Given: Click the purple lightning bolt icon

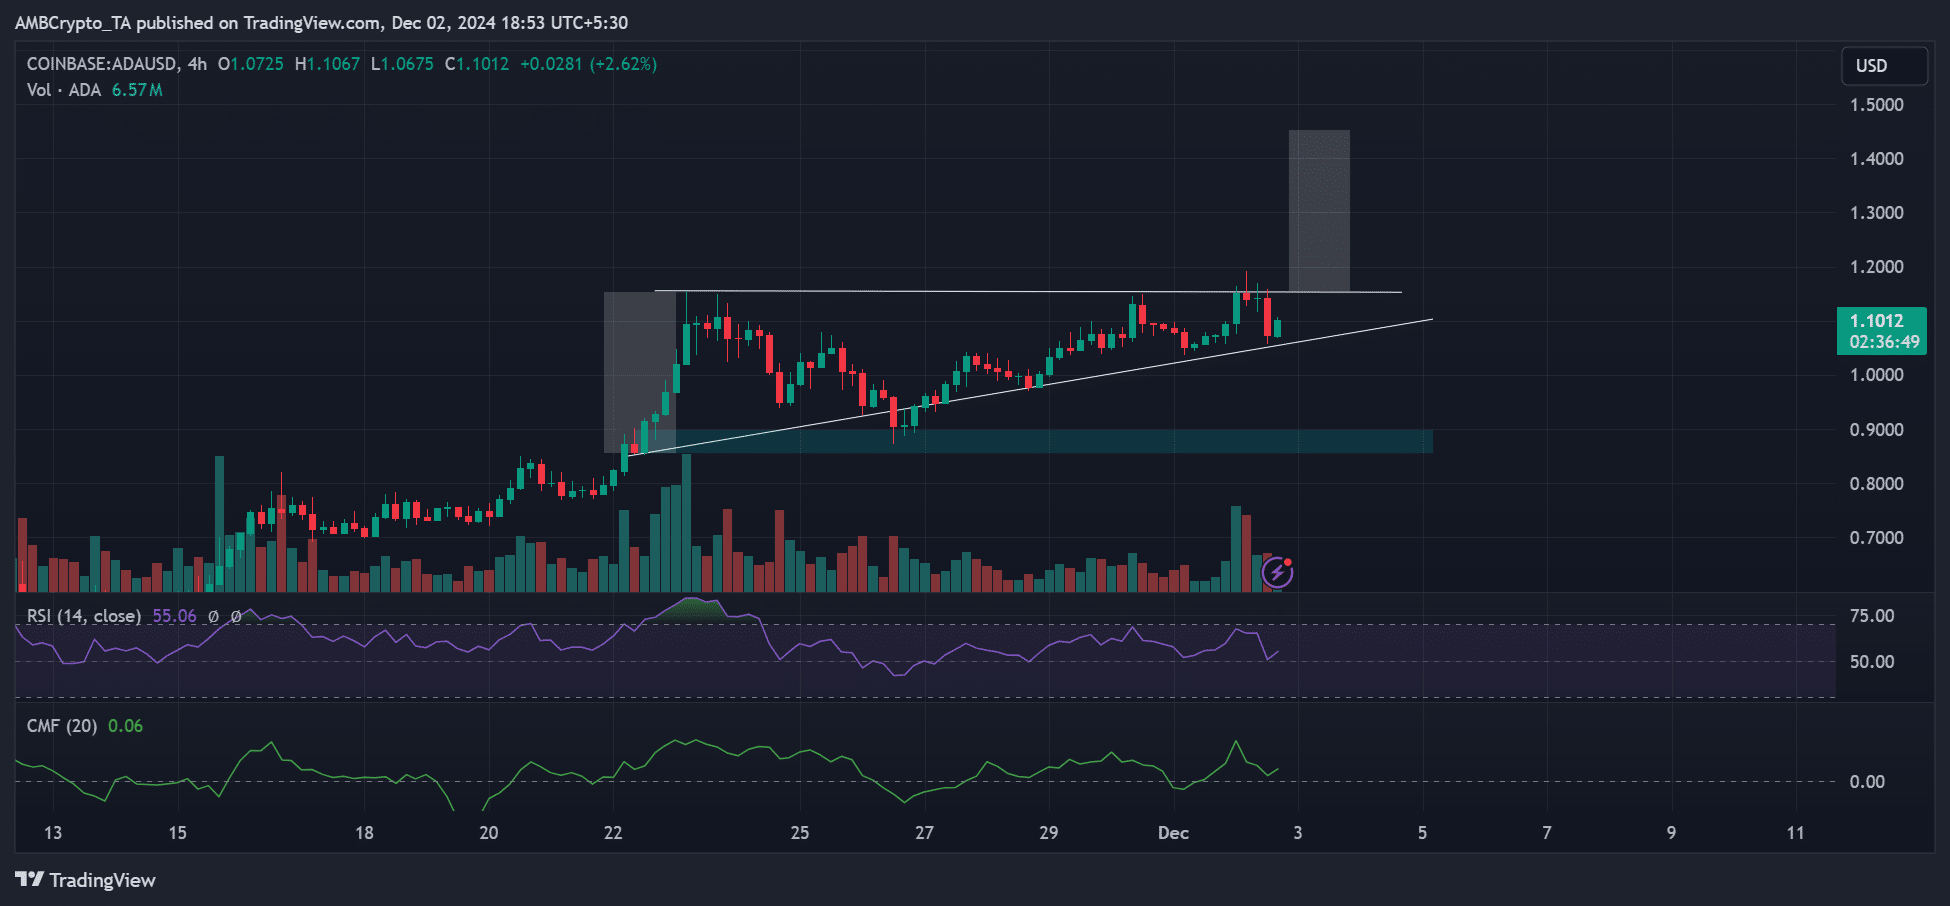Looking at the screenshot, I should [x=1278, y=572].
